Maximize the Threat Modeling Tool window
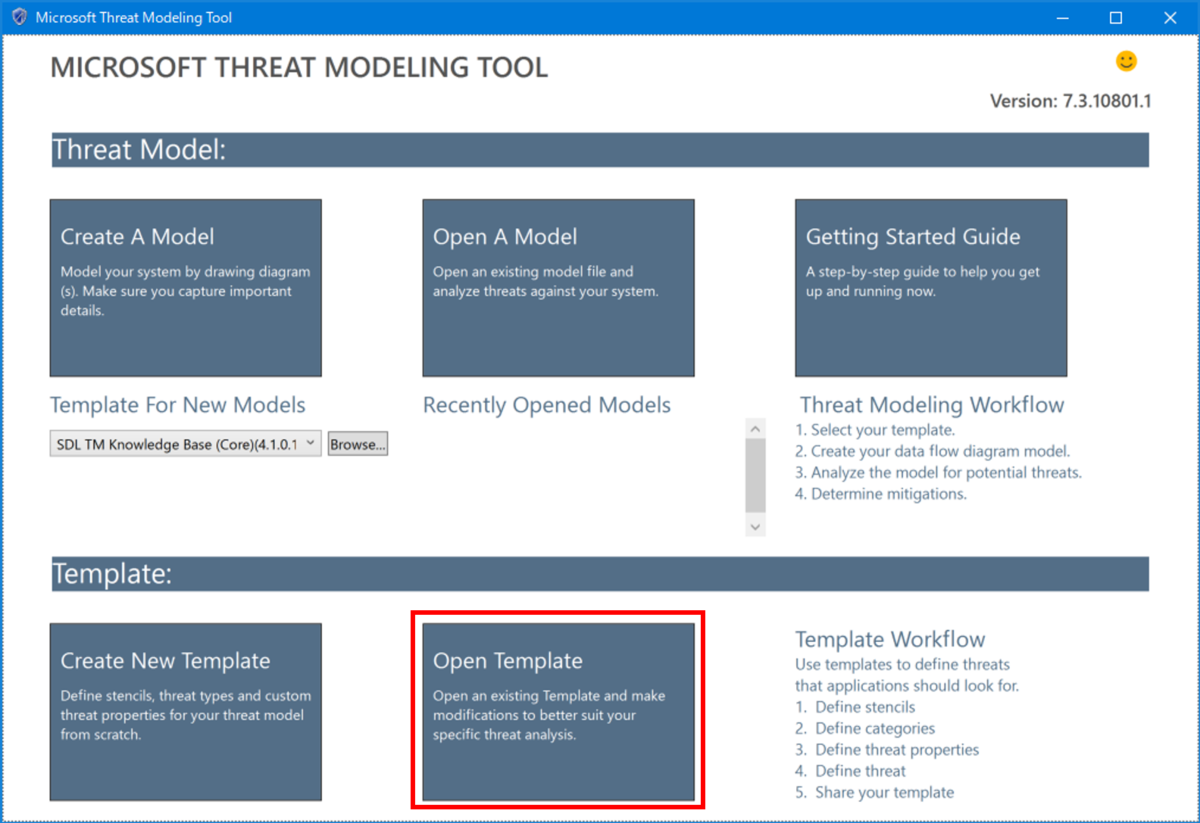 1116,17
